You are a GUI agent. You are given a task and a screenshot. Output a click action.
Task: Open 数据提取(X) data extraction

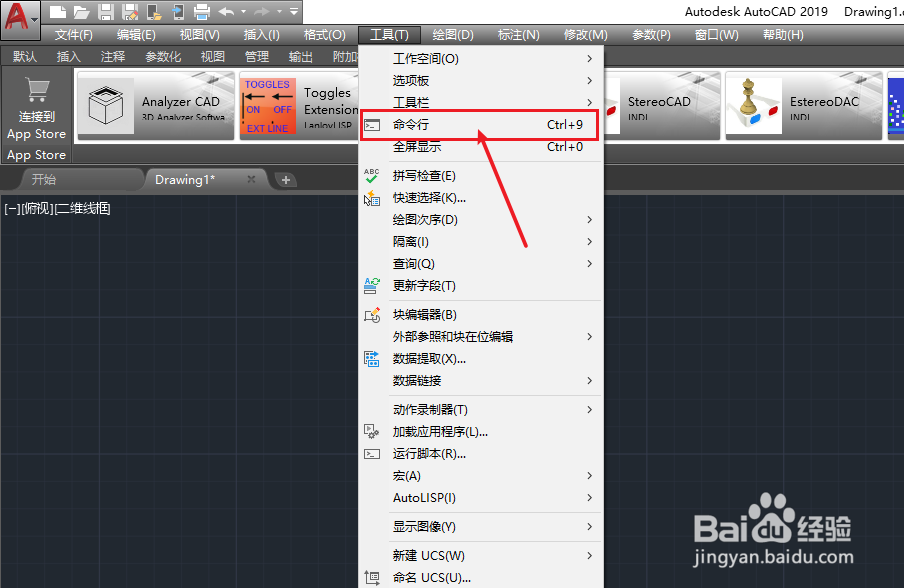click(481, 359)
